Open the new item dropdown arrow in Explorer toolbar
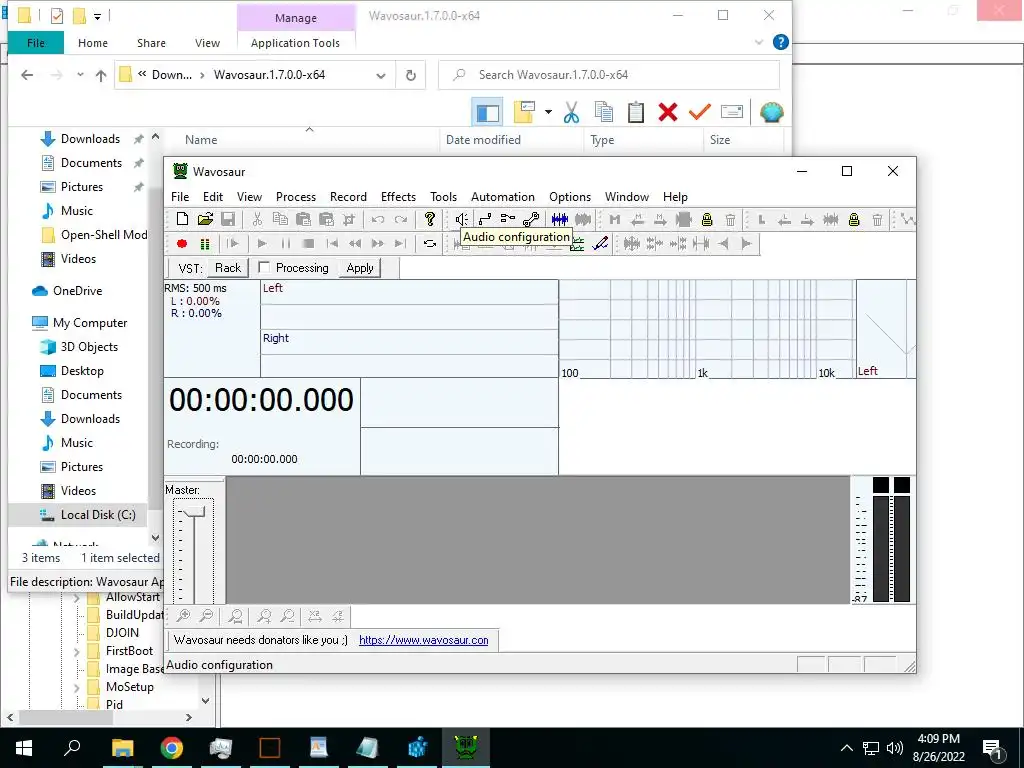The image size is (1024, 768). coord(548,112)
